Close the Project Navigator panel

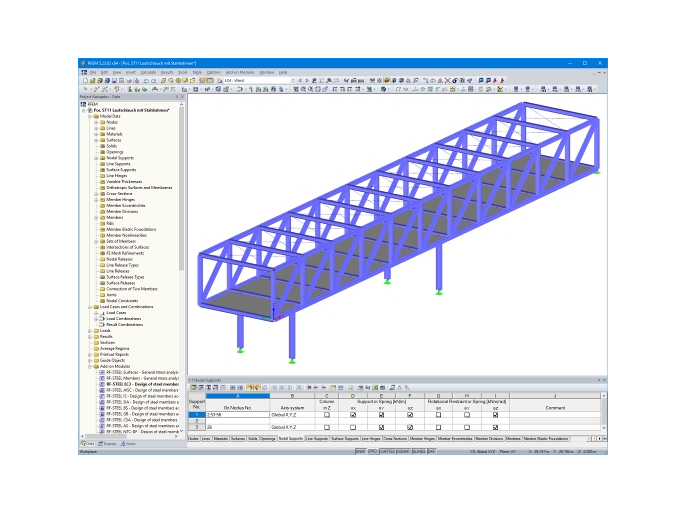pyautogui.click(x=182, y=97)
